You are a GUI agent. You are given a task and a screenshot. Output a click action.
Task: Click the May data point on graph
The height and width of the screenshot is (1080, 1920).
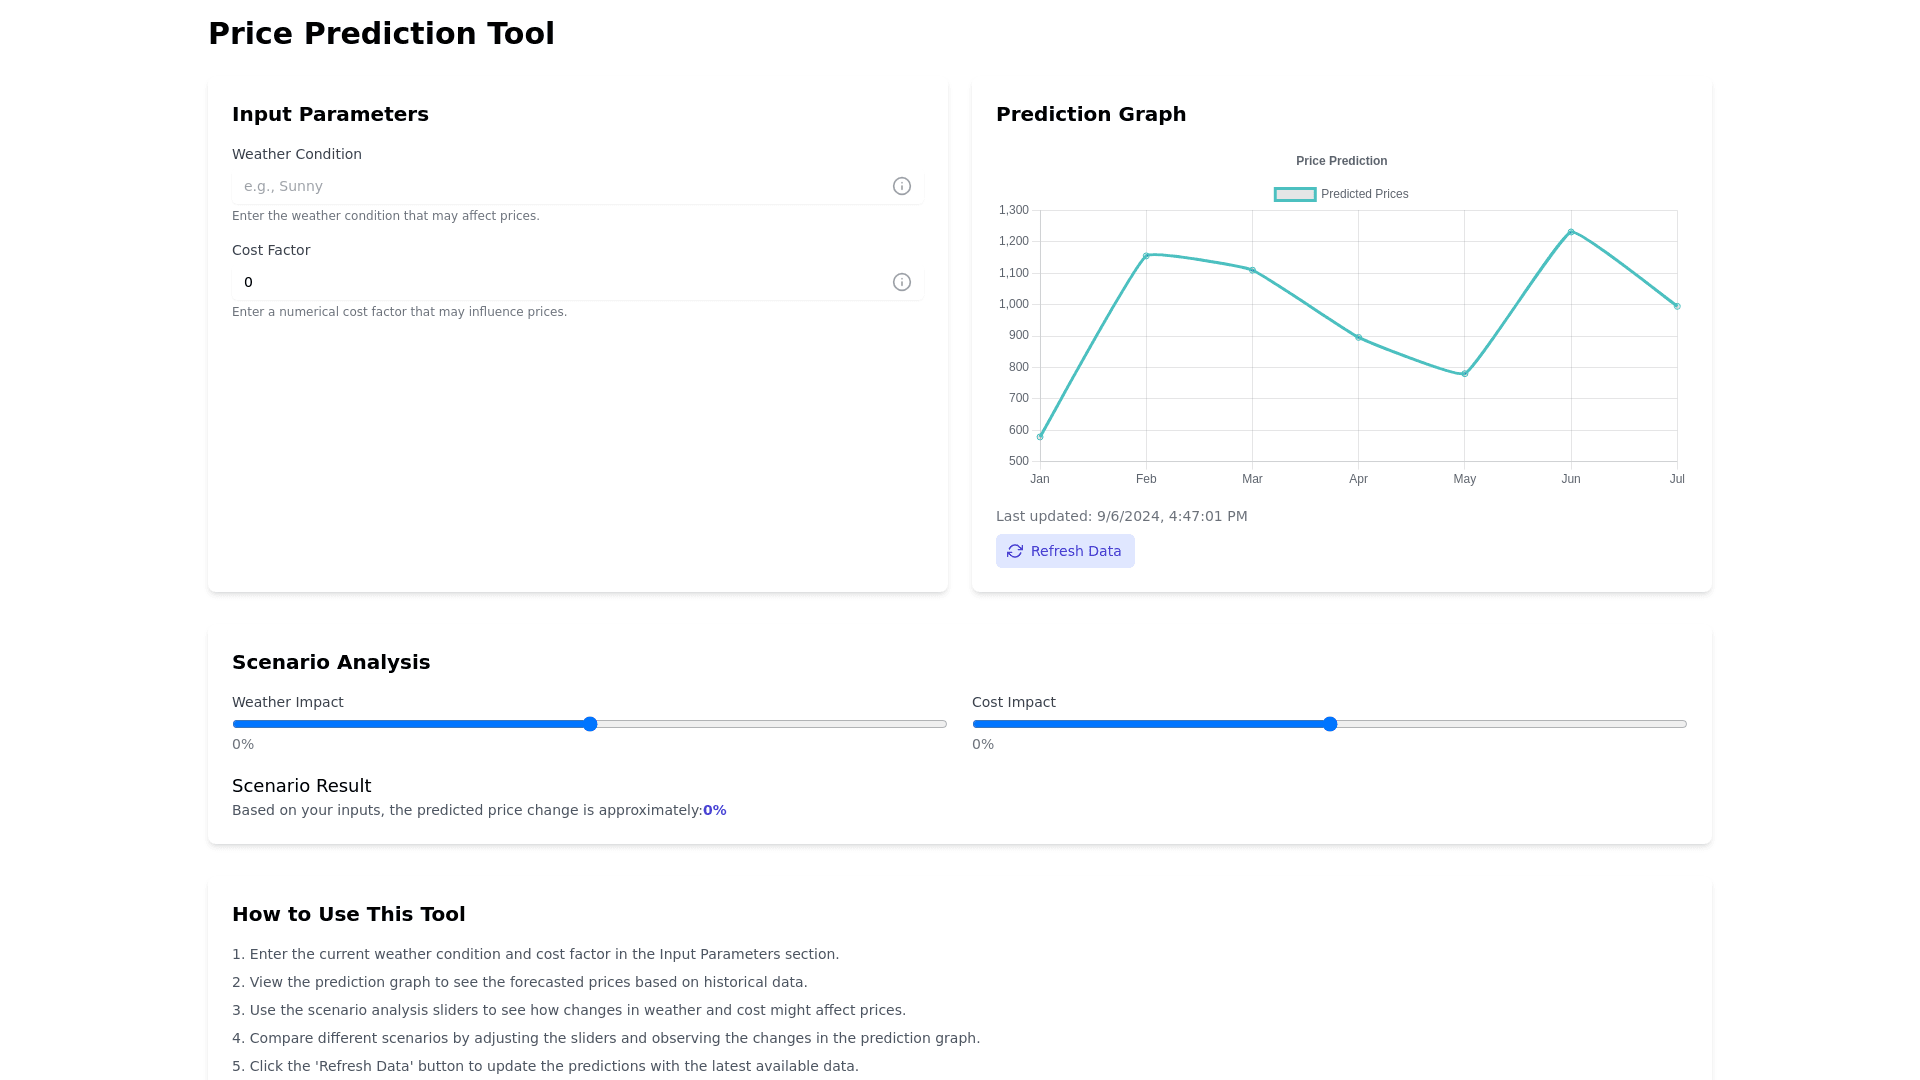pos(1465,374)
